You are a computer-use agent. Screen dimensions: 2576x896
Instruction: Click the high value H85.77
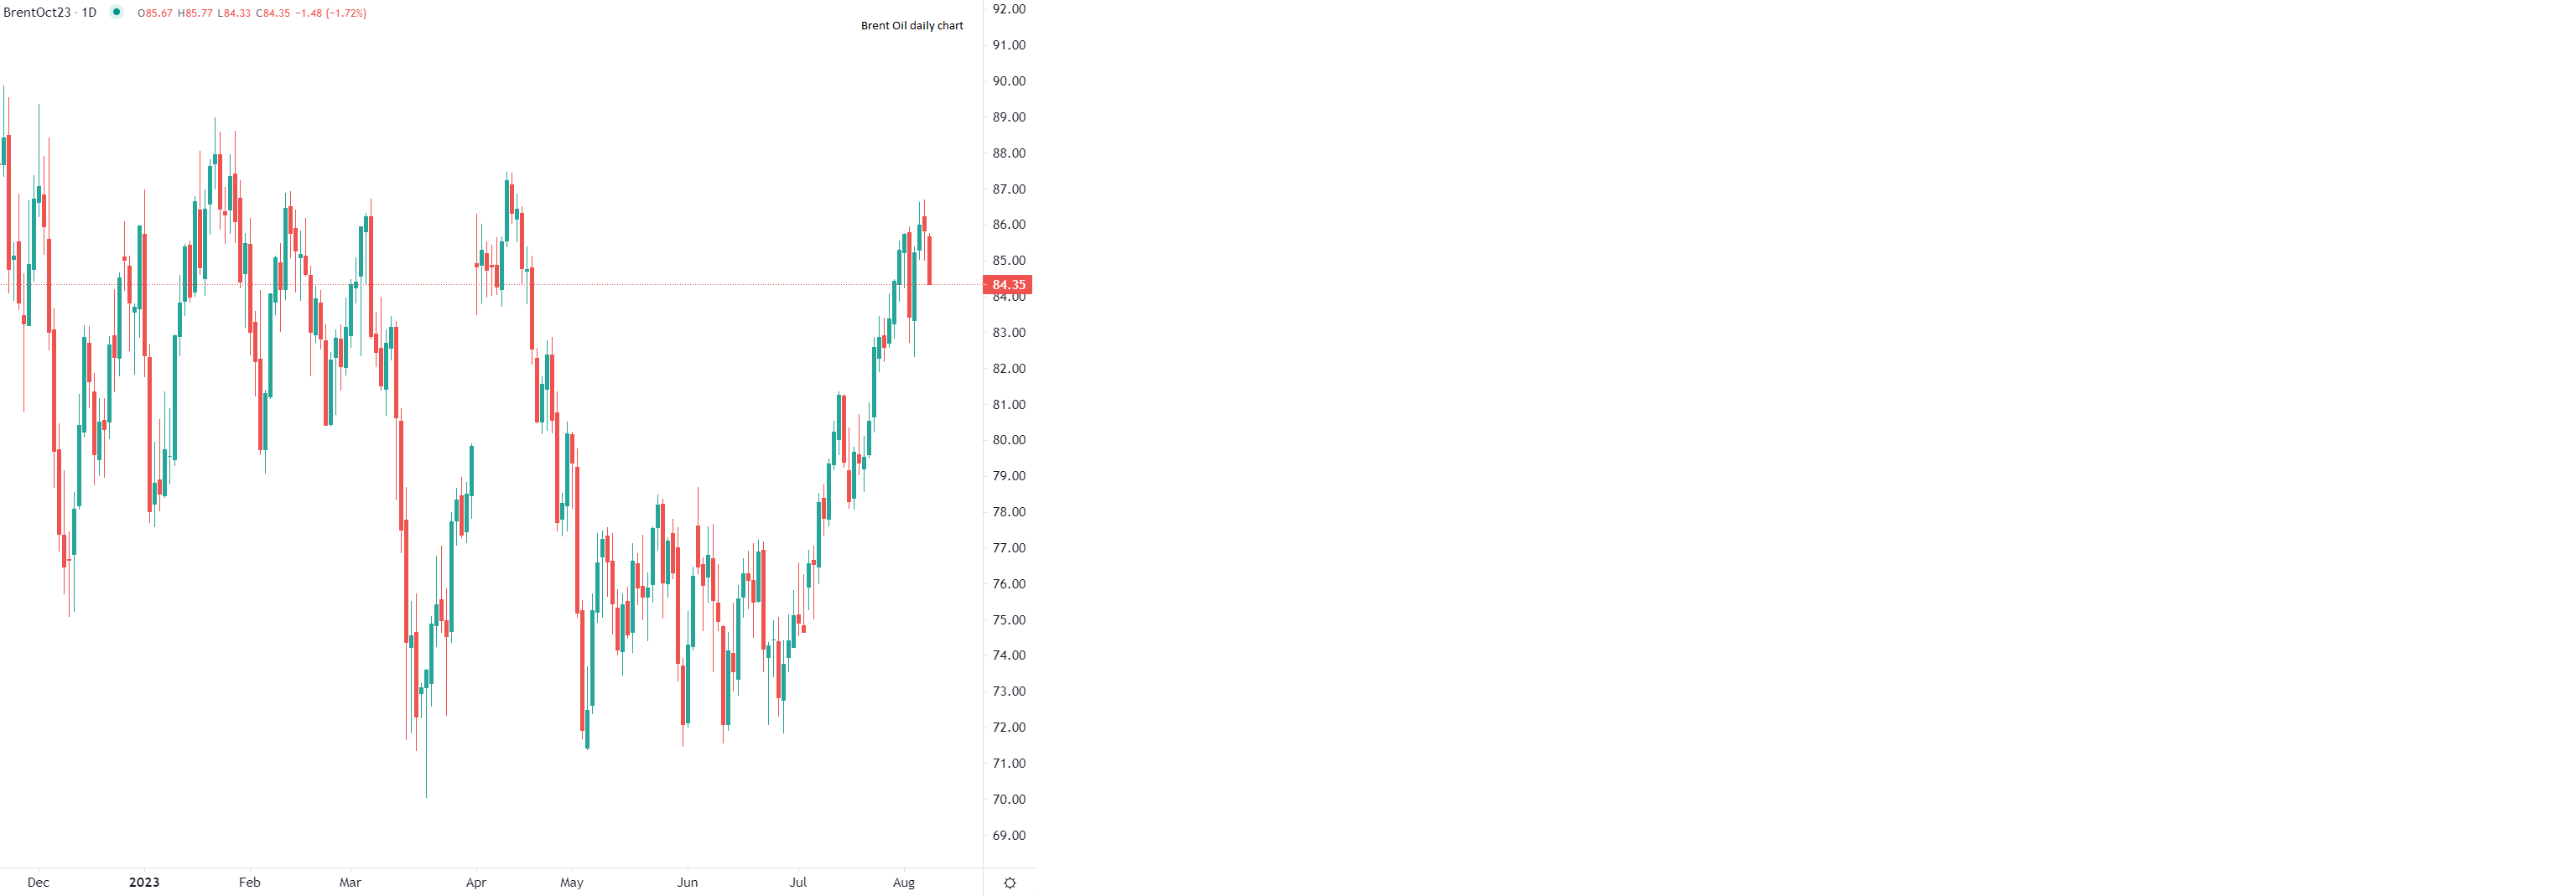pyautogui.click(x=195, y=13)
